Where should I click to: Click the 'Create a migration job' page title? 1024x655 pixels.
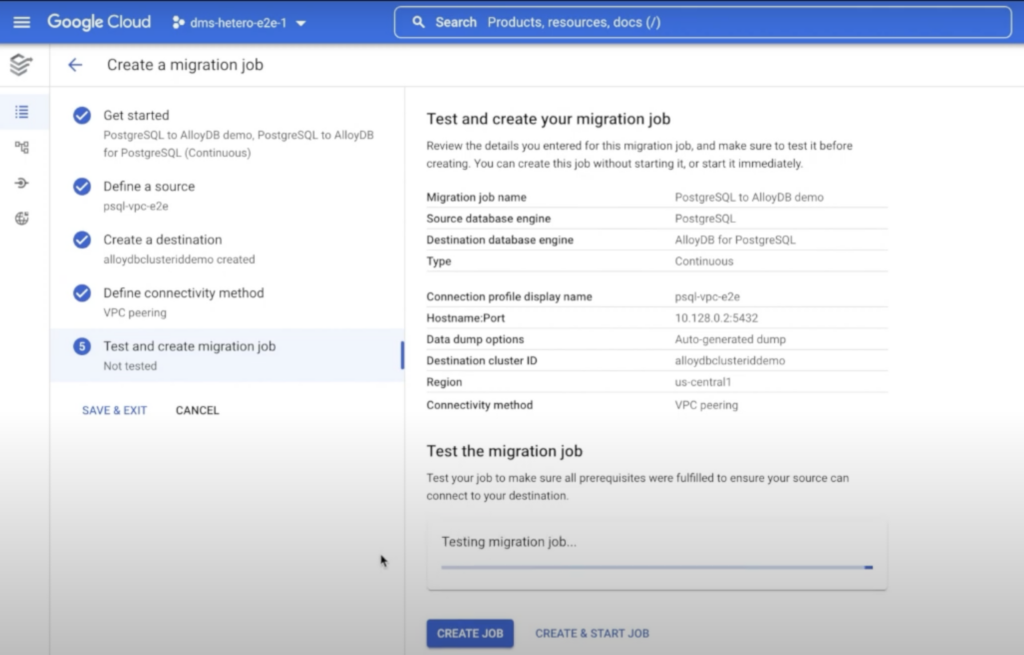(185, 65)
